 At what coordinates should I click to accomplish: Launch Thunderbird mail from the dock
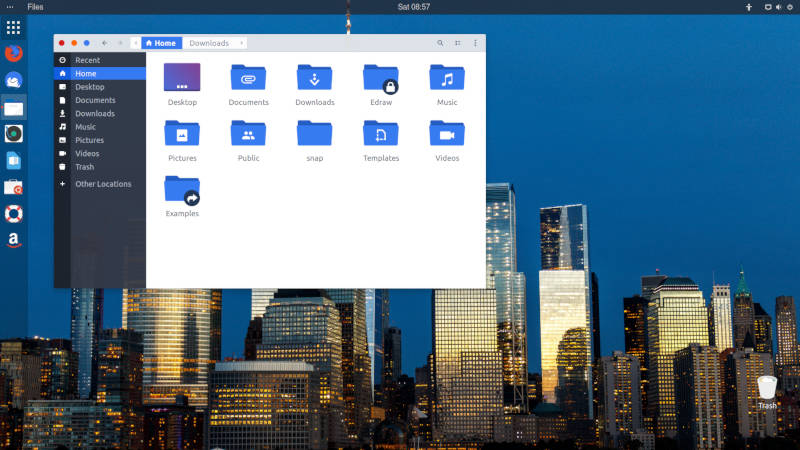pyautogui.click(x=13, y=80)
